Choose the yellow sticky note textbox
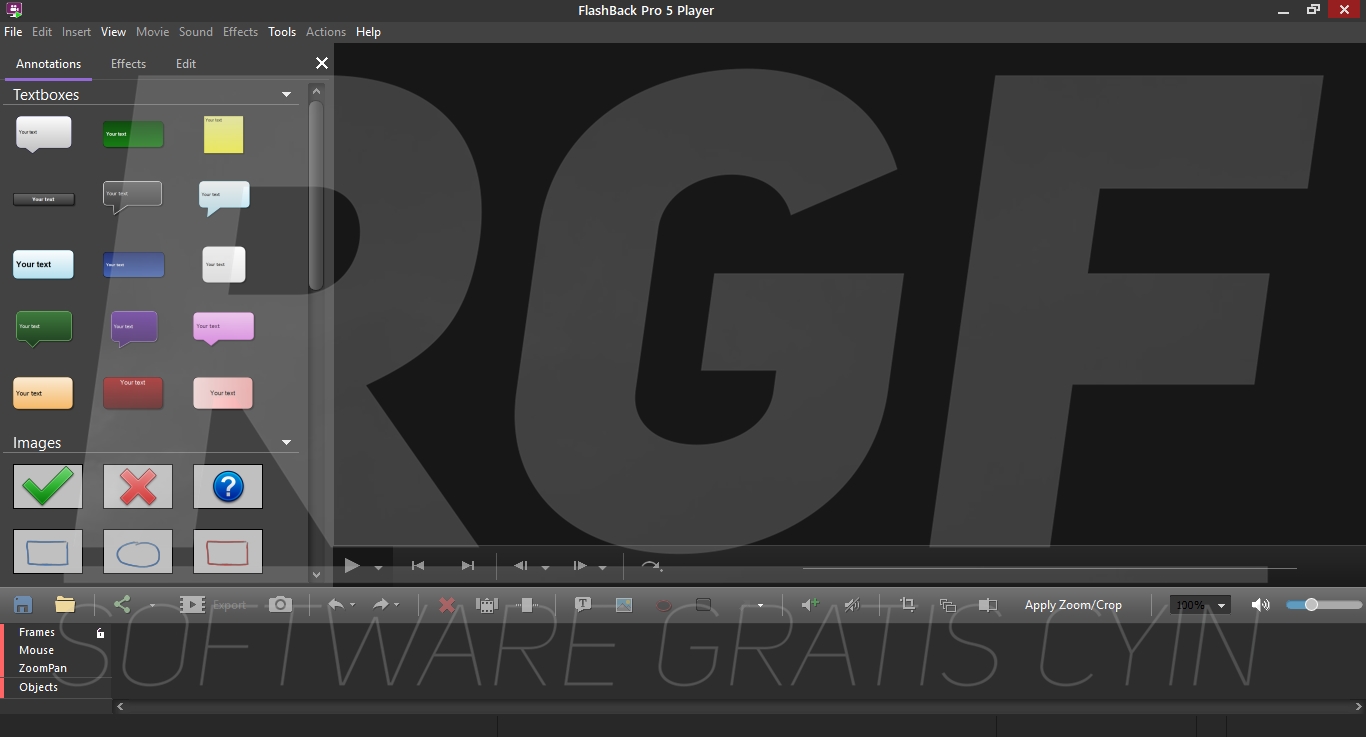Screen dimensions: 1367x737 click(223, 134)
